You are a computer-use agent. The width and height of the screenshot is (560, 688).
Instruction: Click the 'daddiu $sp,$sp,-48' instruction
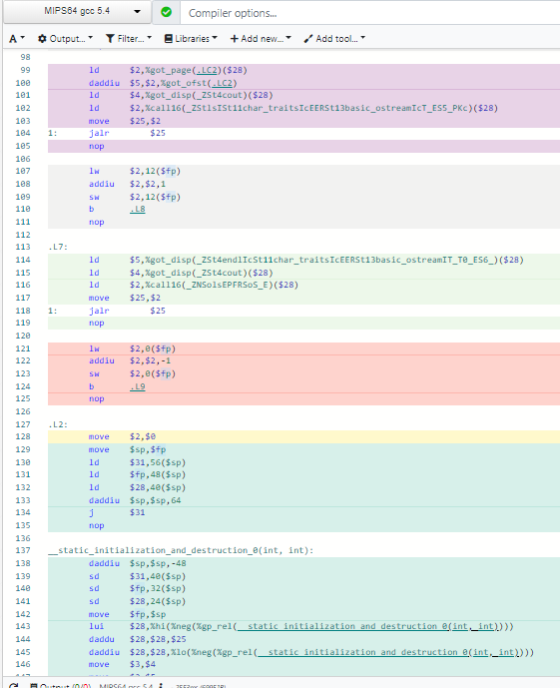point(137,563)
